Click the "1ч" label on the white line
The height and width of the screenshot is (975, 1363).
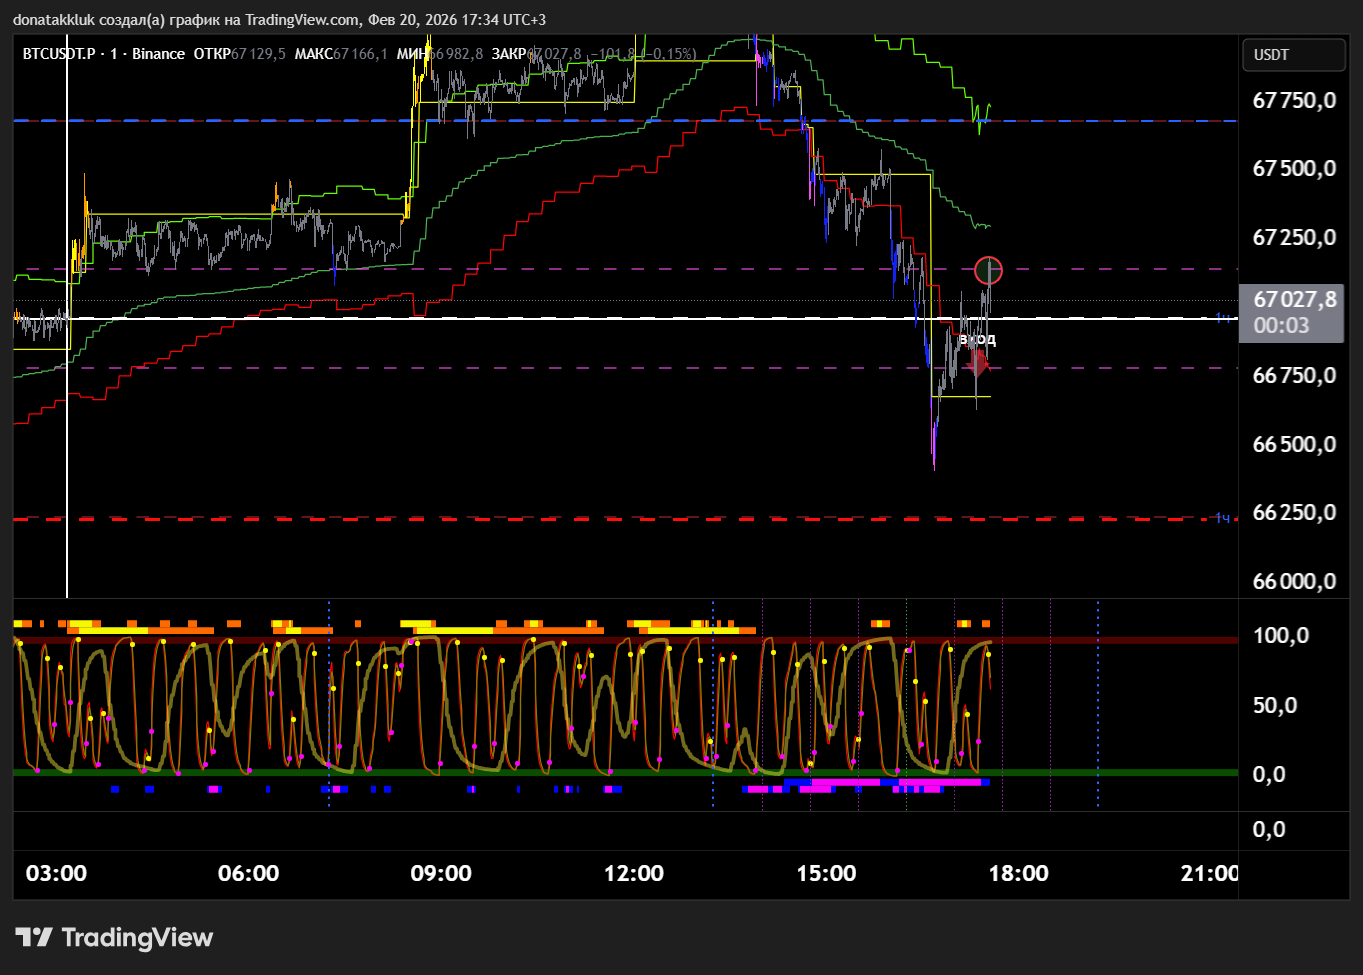(1222, 318)
